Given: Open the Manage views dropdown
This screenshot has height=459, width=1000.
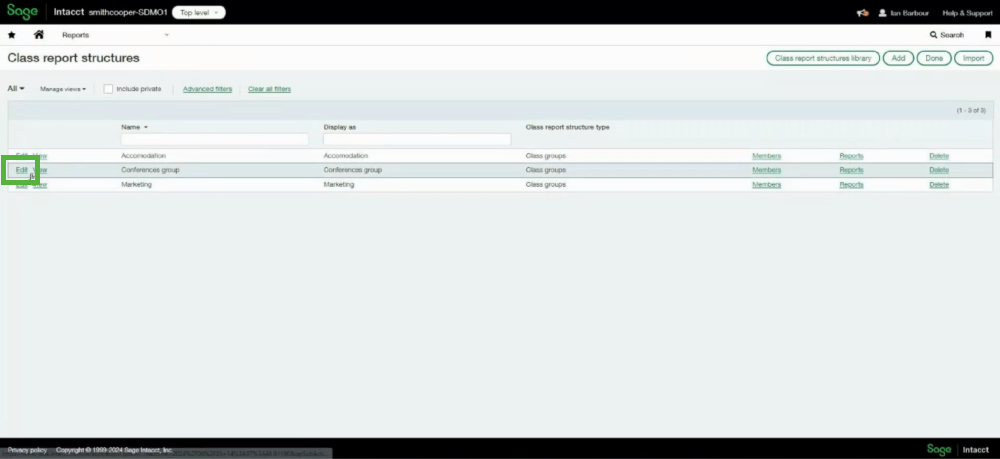Looking at the screenshot, I should [63, 89].
